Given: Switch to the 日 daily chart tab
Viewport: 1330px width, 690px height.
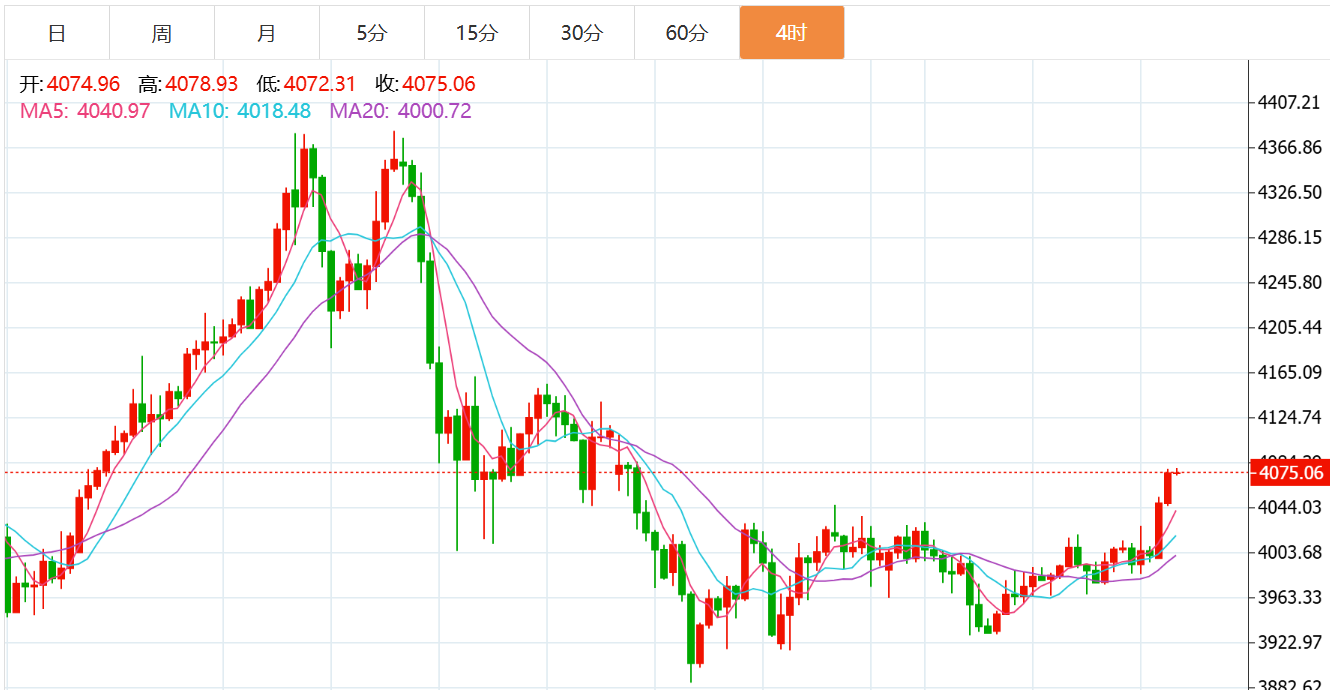Looking at the screenshot, I should pos(57,33).
